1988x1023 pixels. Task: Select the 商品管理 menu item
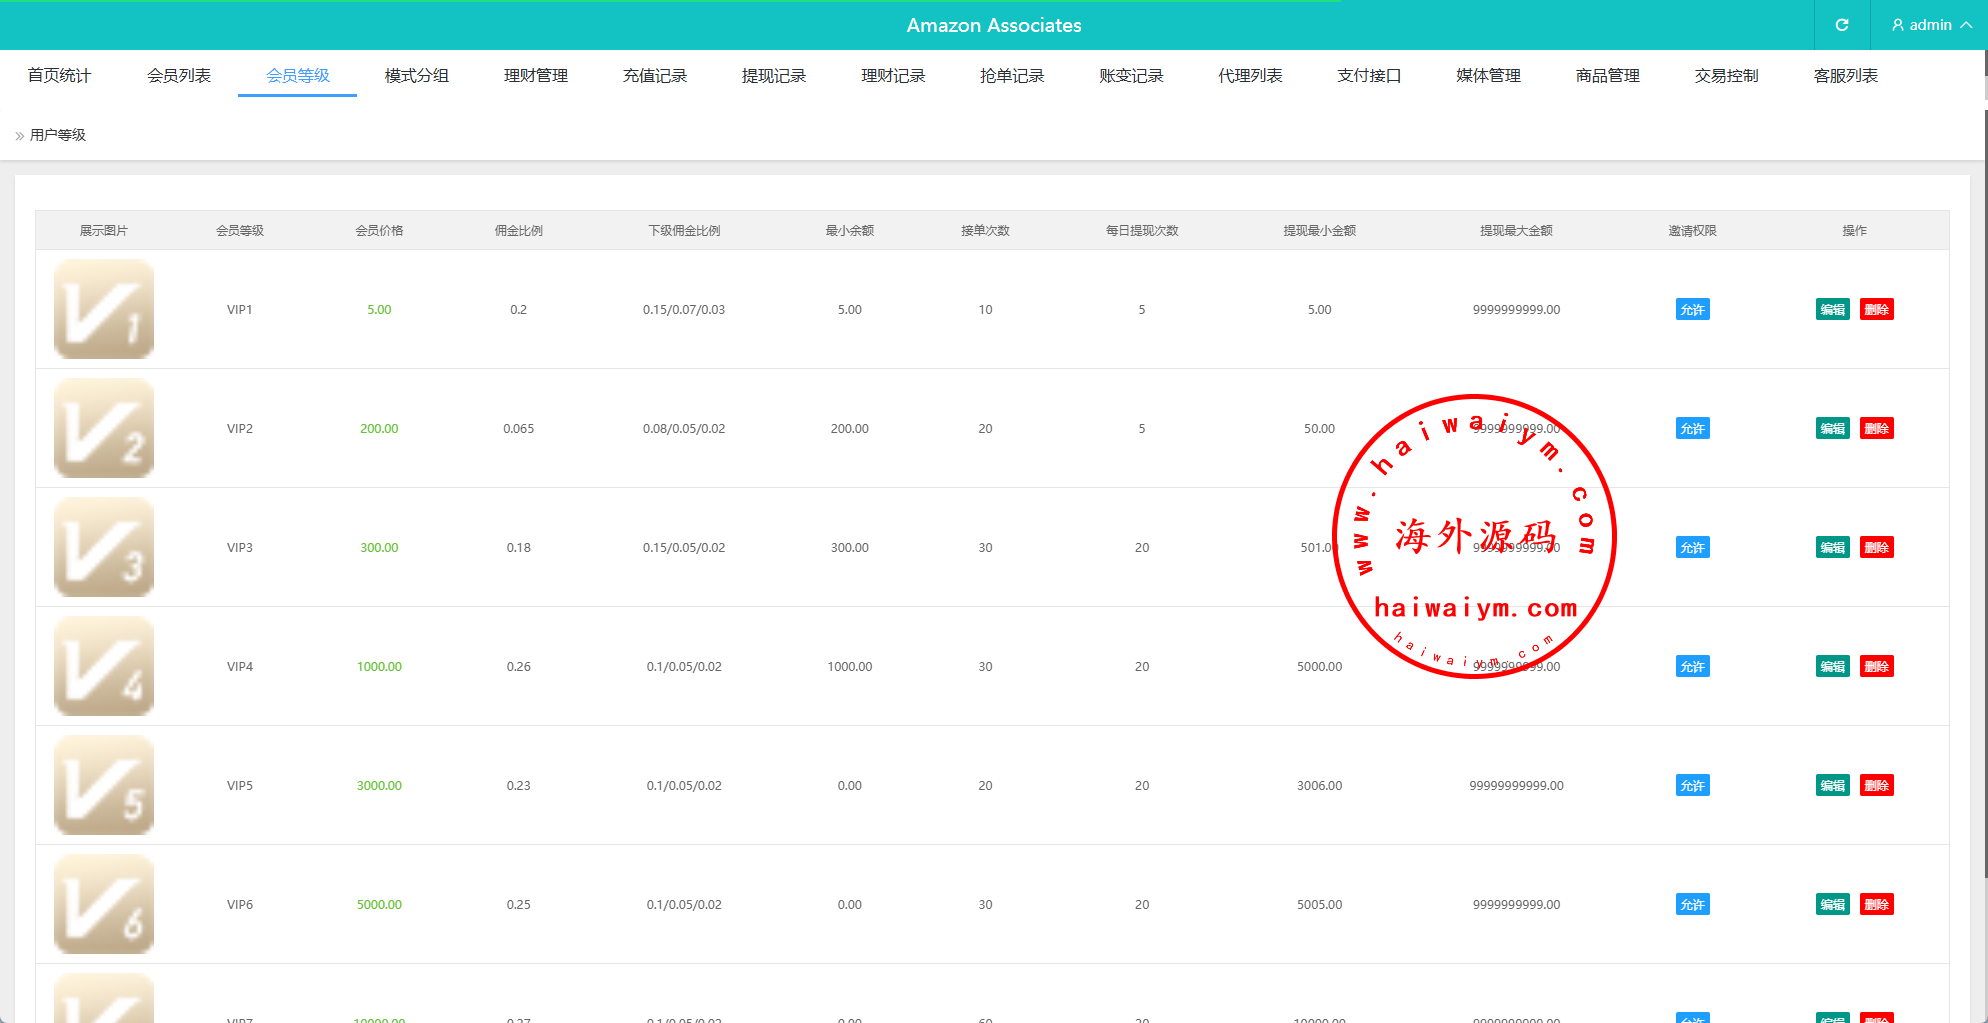[1607, 76]
